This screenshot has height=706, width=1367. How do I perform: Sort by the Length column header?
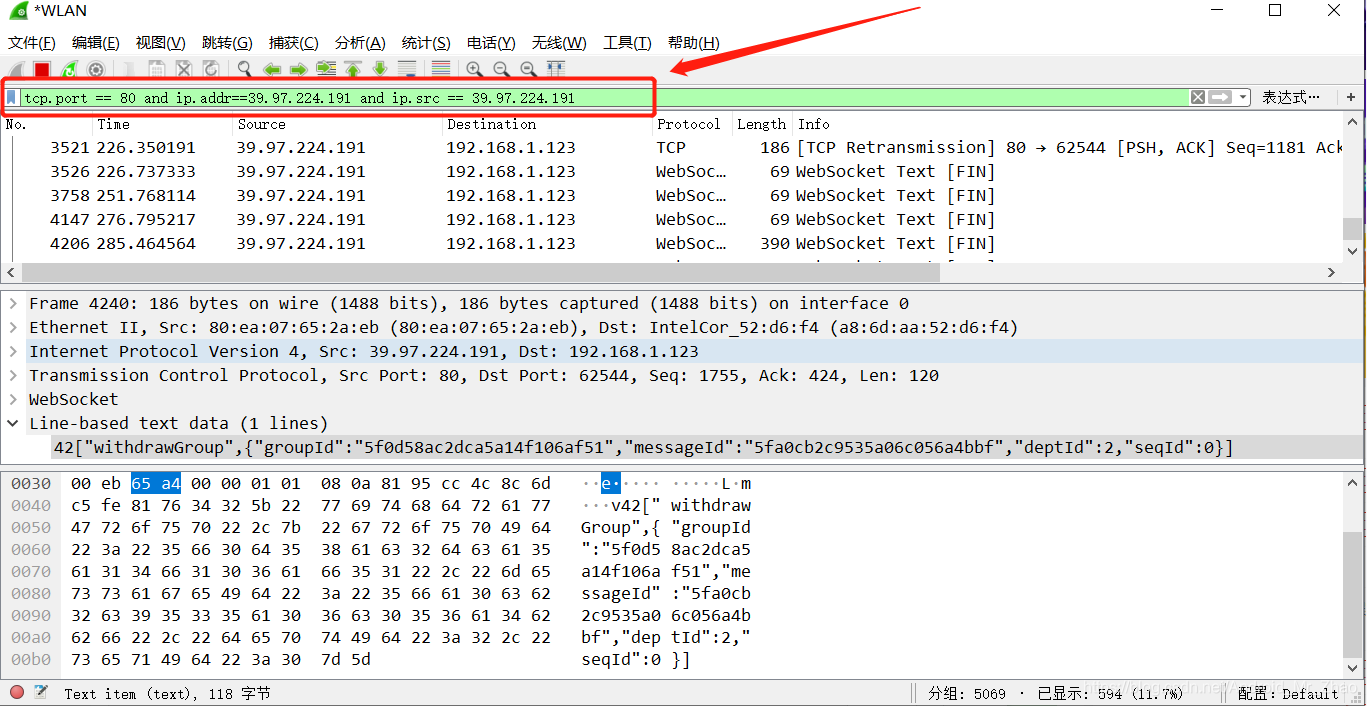[762, 125]
